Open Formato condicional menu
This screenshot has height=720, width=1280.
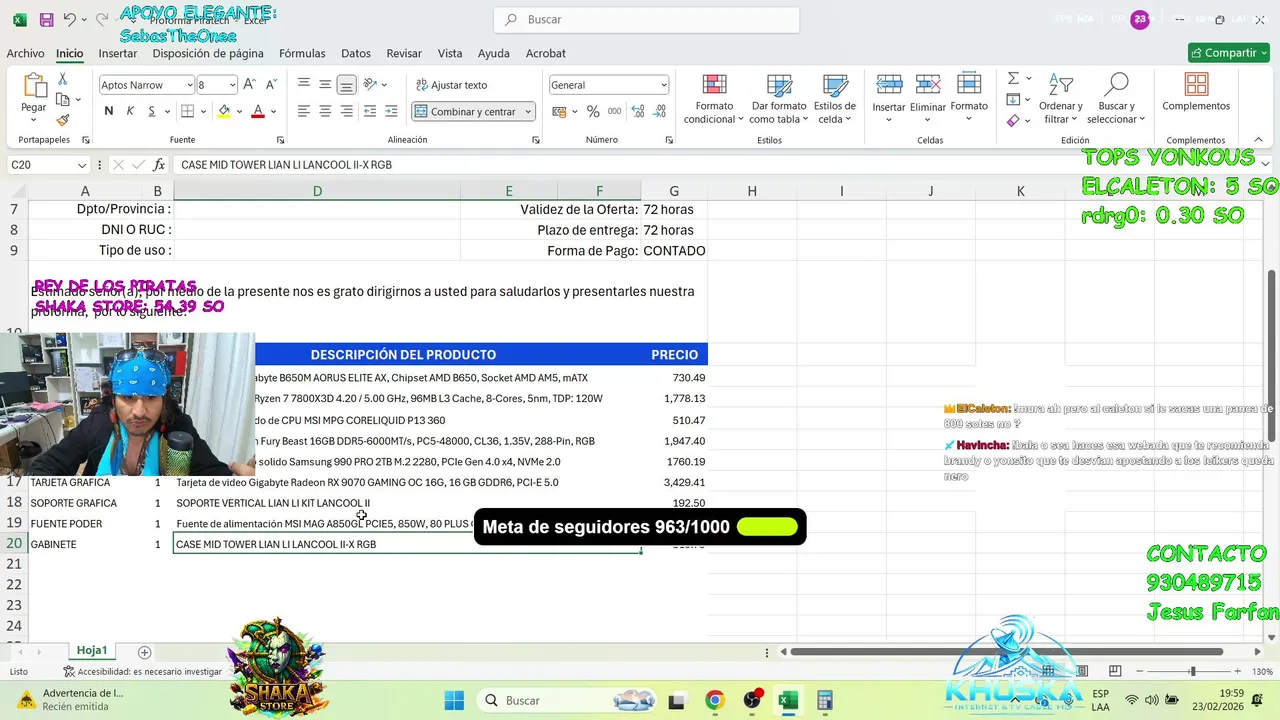click(x=714, y=99)
